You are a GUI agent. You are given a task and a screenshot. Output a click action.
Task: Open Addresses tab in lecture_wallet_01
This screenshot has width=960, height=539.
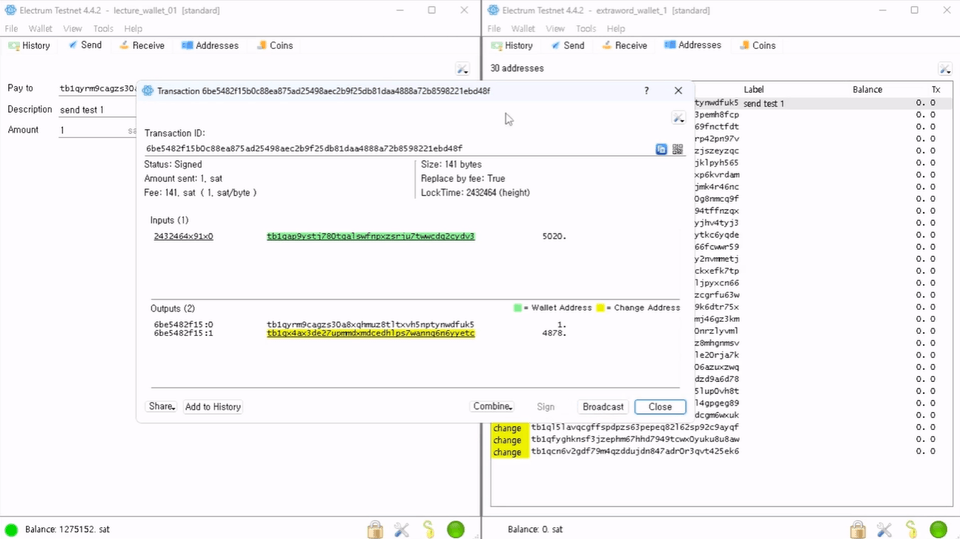pyautogui.click(x=210, y=45)
